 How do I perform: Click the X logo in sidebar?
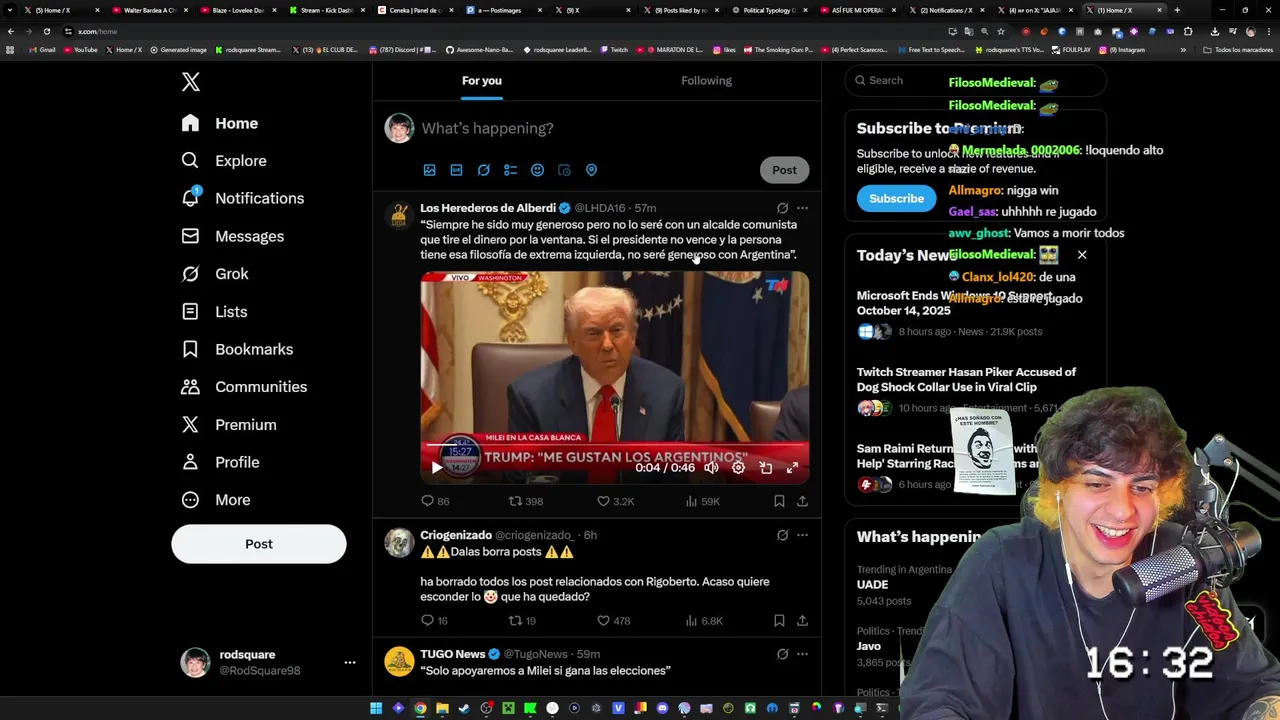point(191,82)
